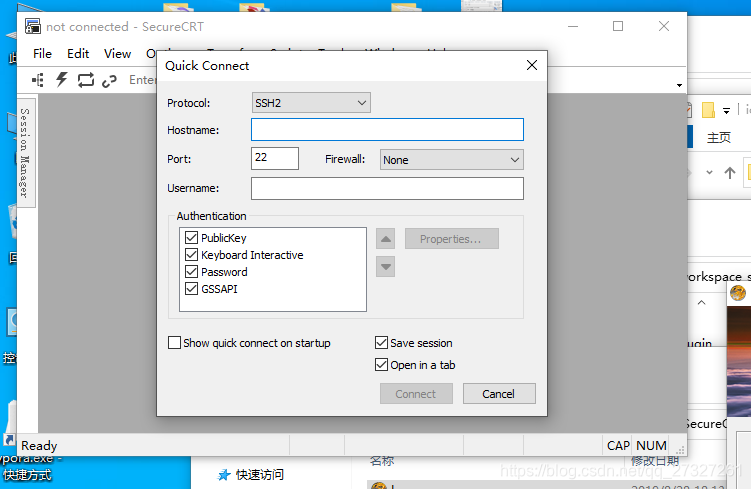The image size is (751, 489).
Task: Expand the Firewall None dropdown
Action: click(x=451, y=159)
